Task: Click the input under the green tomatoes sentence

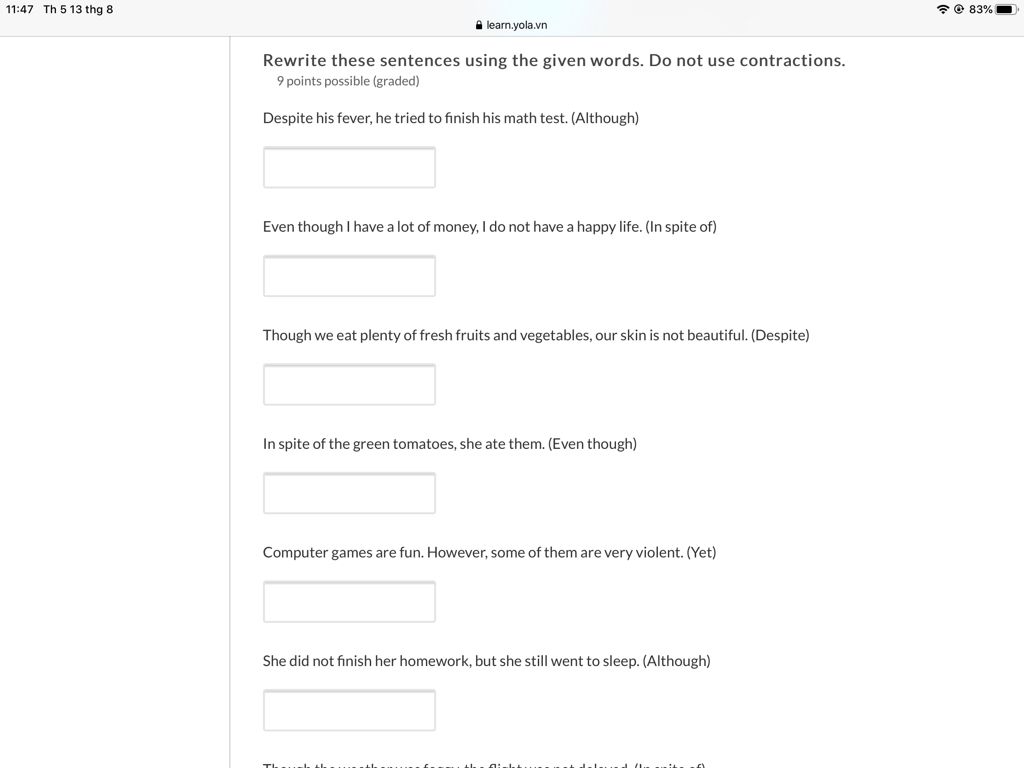Action: click(x=349, y=493)
